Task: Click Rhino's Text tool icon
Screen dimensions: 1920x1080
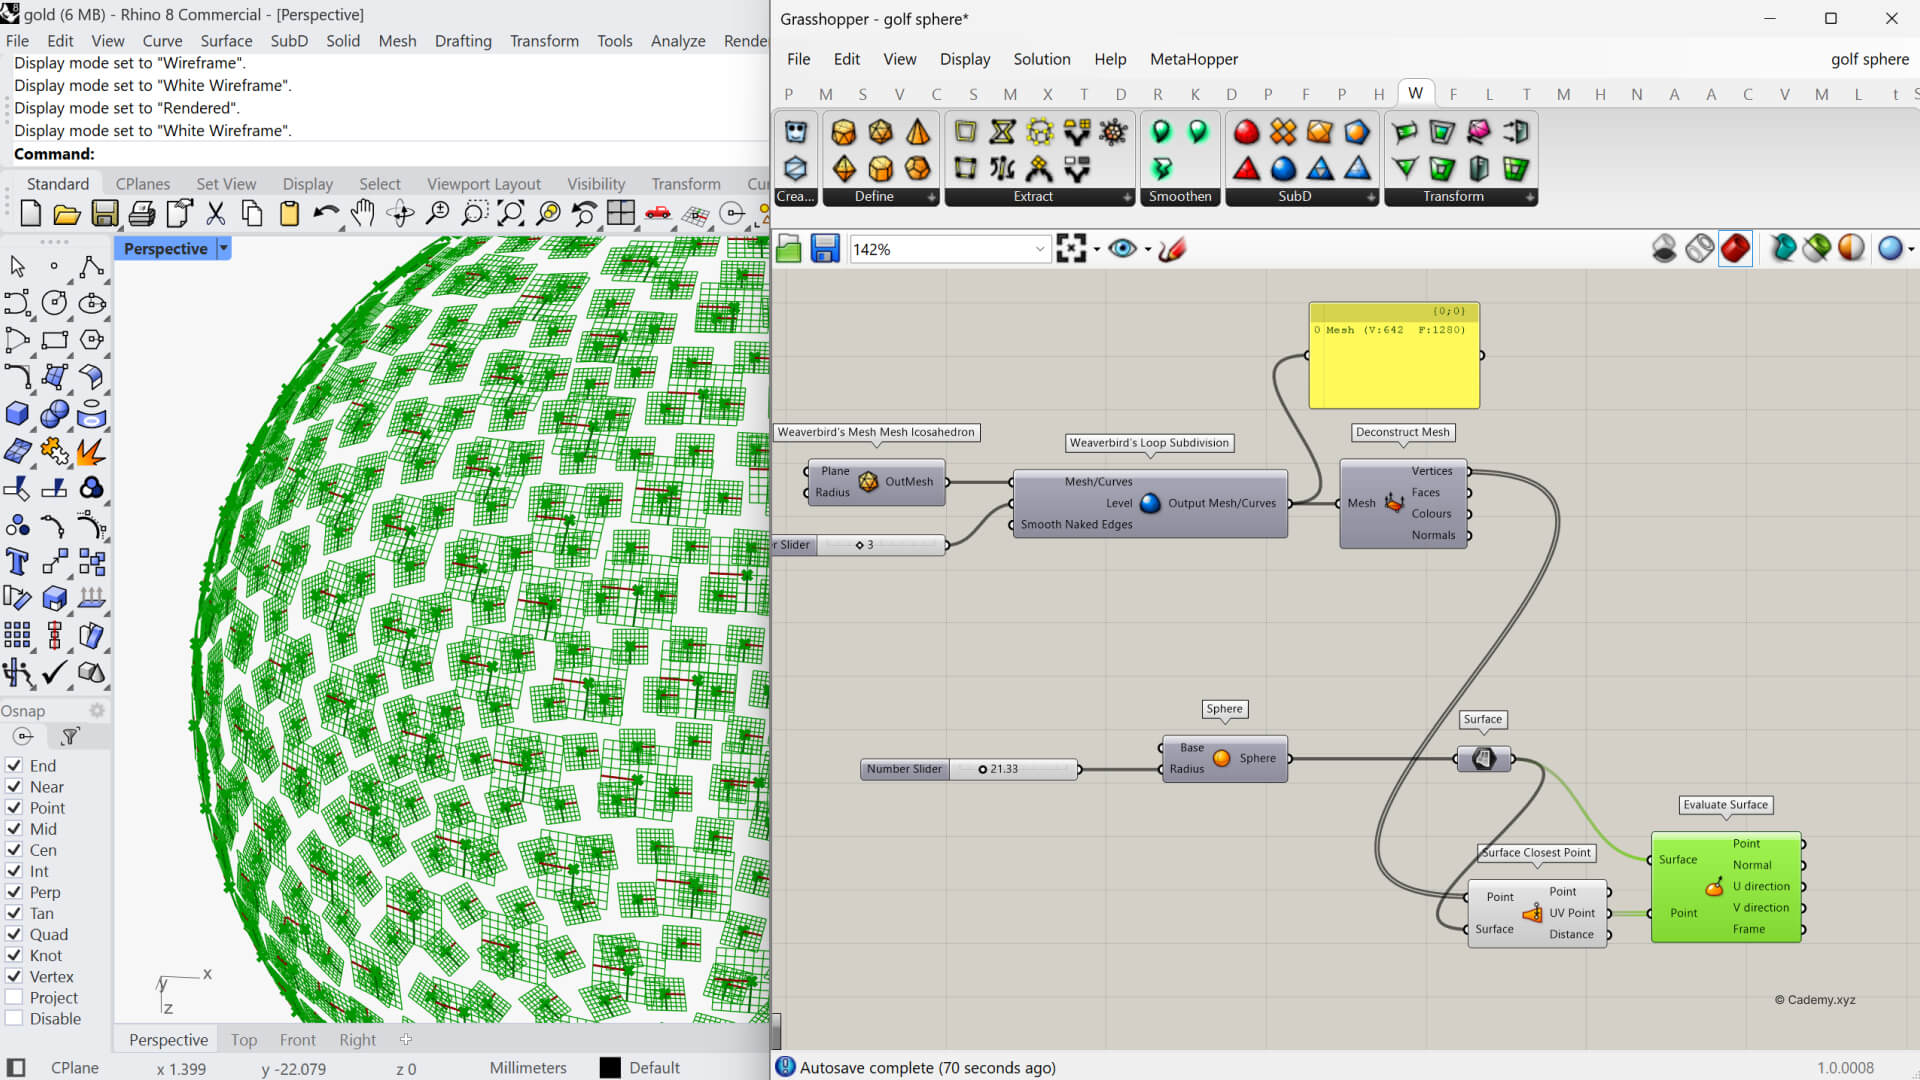Action: point(17,562)
